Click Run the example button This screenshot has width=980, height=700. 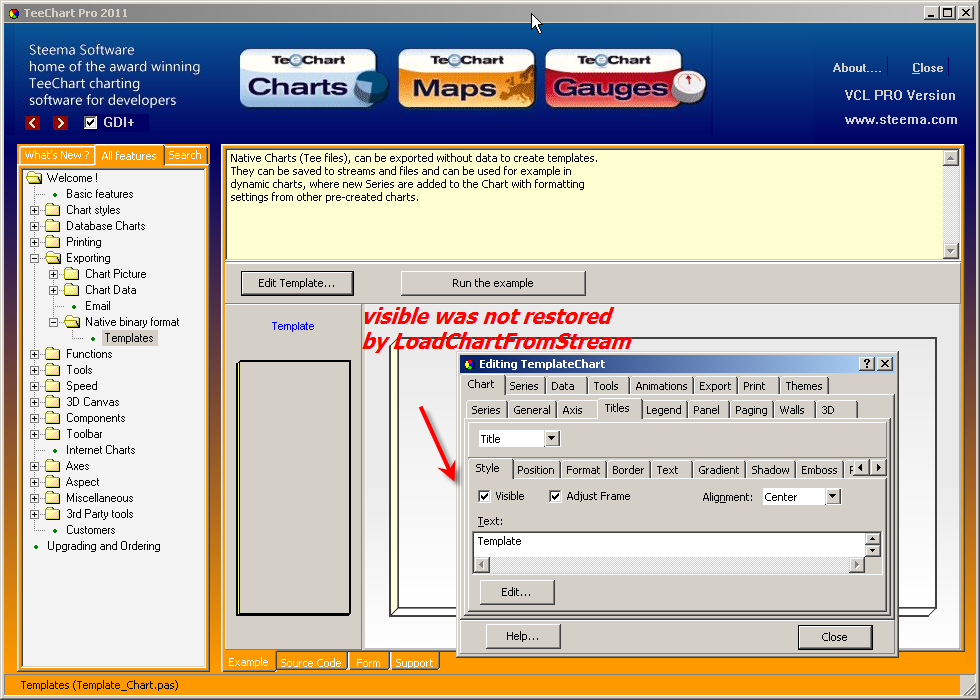tap(493, 283)
